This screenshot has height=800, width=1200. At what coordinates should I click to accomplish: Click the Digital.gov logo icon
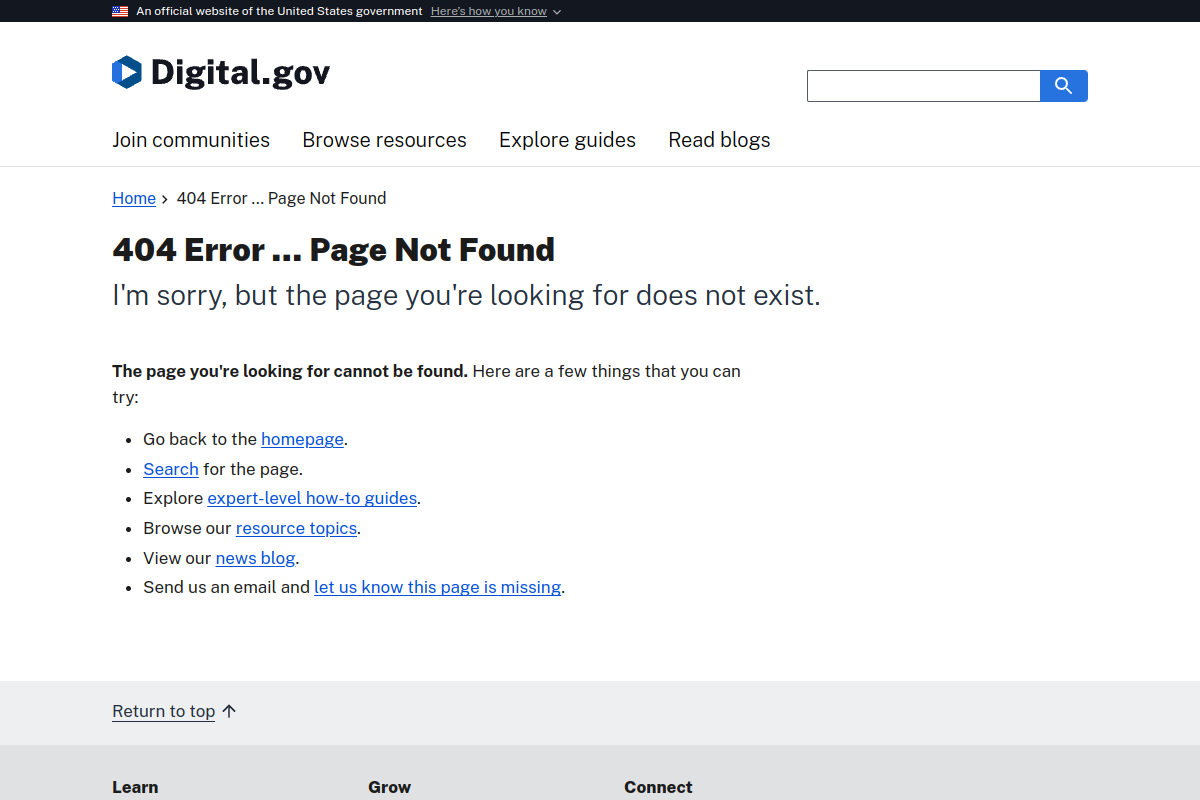tap(127, 72)
